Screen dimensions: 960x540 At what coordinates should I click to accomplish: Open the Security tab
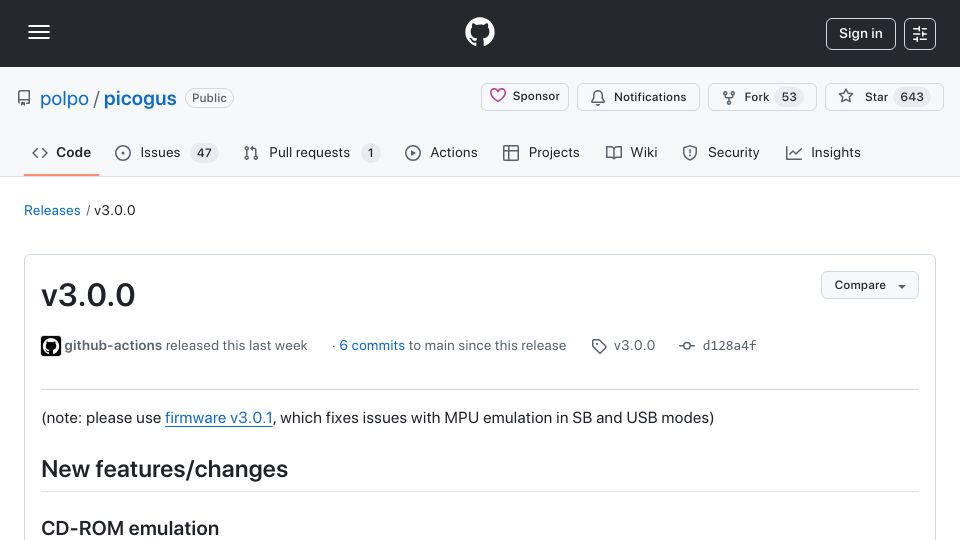point(721,152)
